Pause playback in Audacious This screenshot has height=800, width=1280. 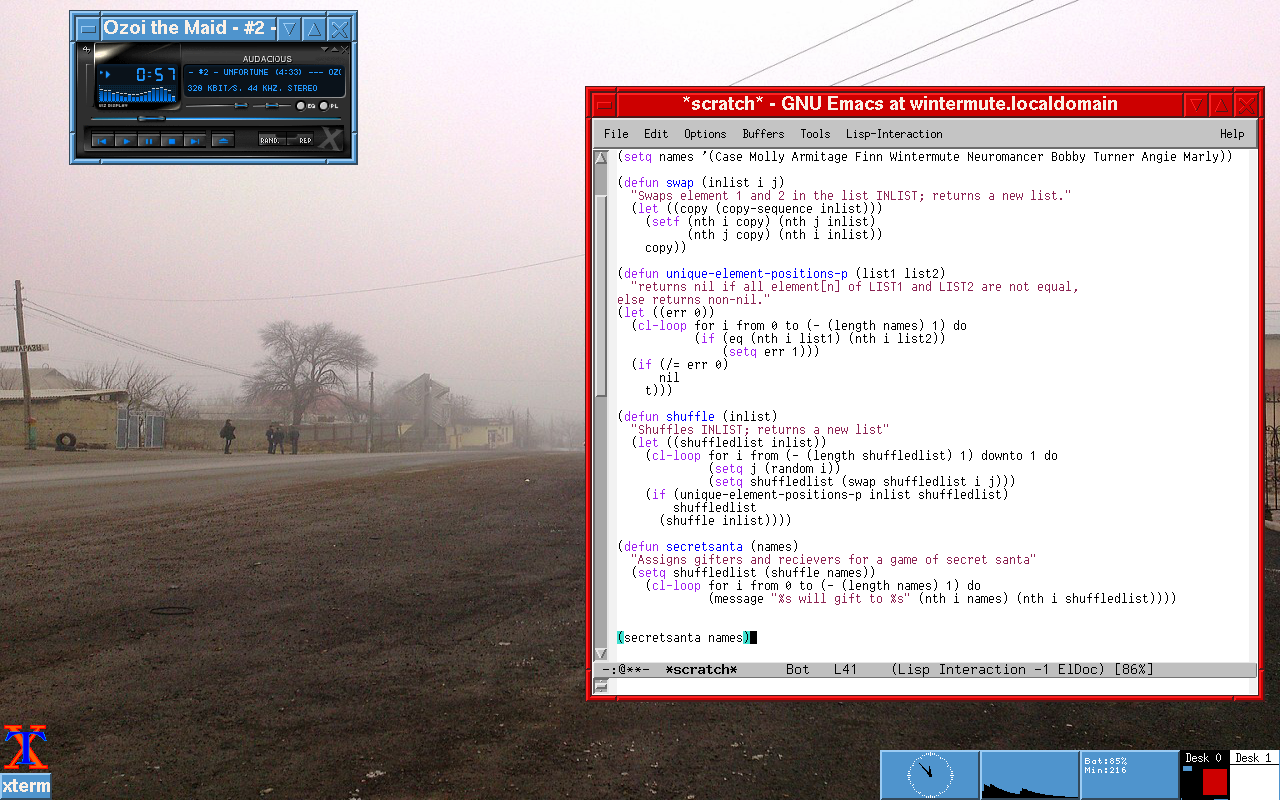coord(149,141)
